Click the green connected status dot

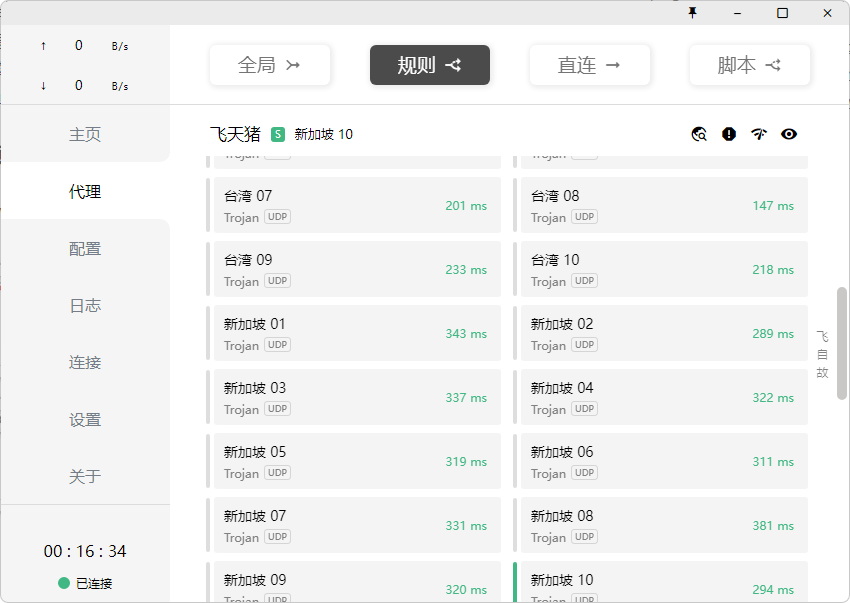tap(64, 583)
